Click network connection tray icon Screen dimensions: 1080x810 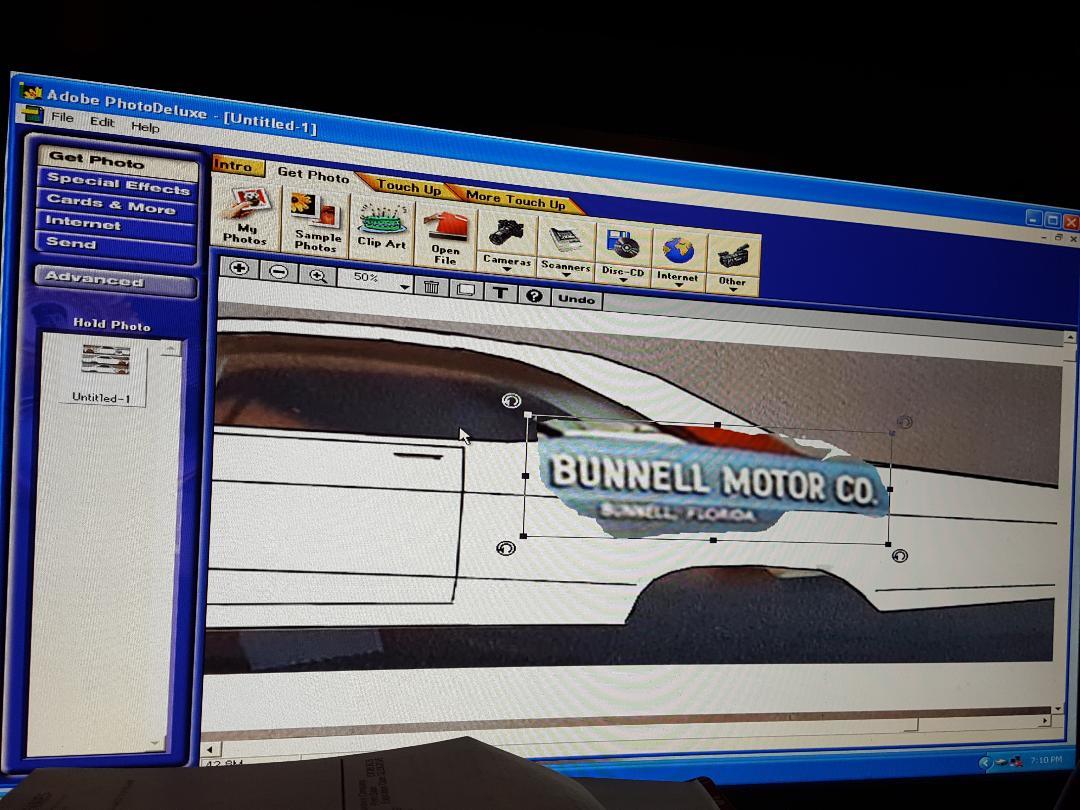click(x=1016, y=762)
